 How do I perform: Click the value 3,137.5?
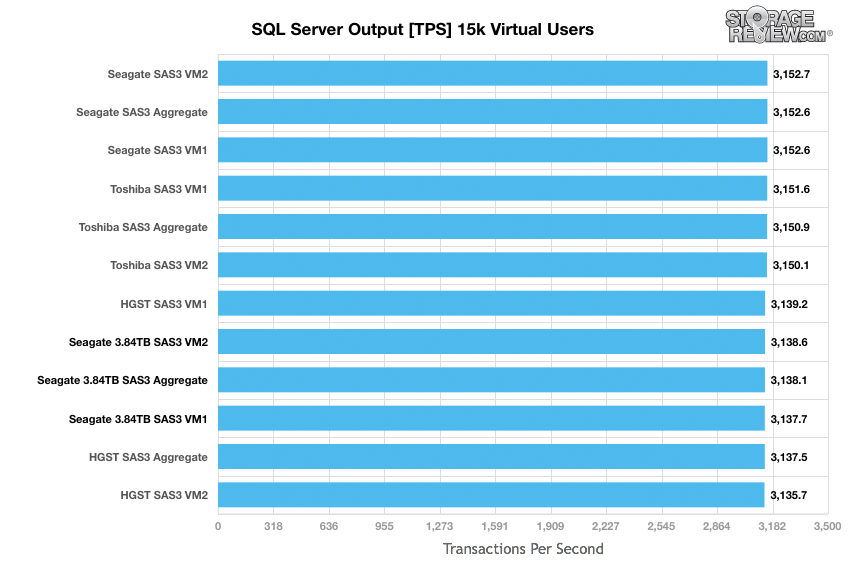[x=789, y=457]
